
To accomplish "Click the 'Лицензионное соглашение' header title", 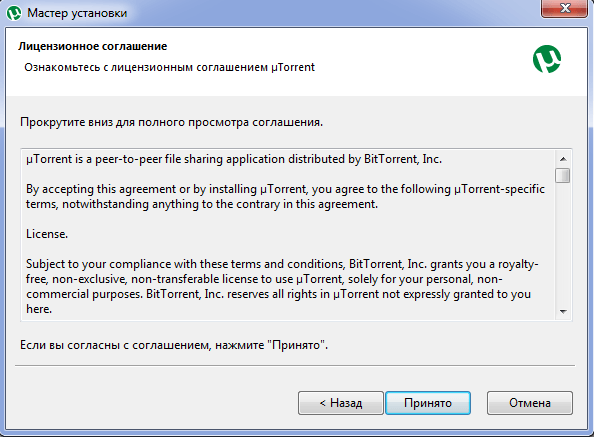I will 92,46.
